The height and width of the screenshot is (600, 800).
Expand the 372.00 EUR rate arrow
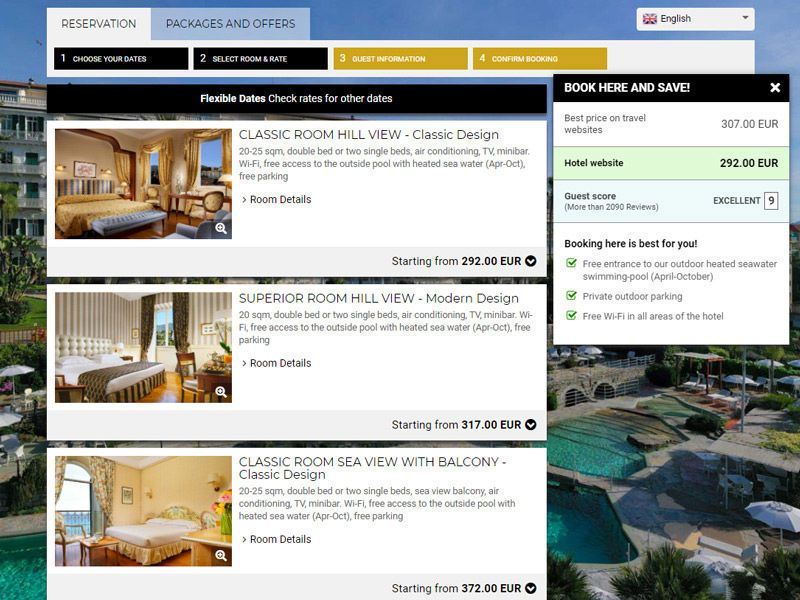tap(530, 589)
